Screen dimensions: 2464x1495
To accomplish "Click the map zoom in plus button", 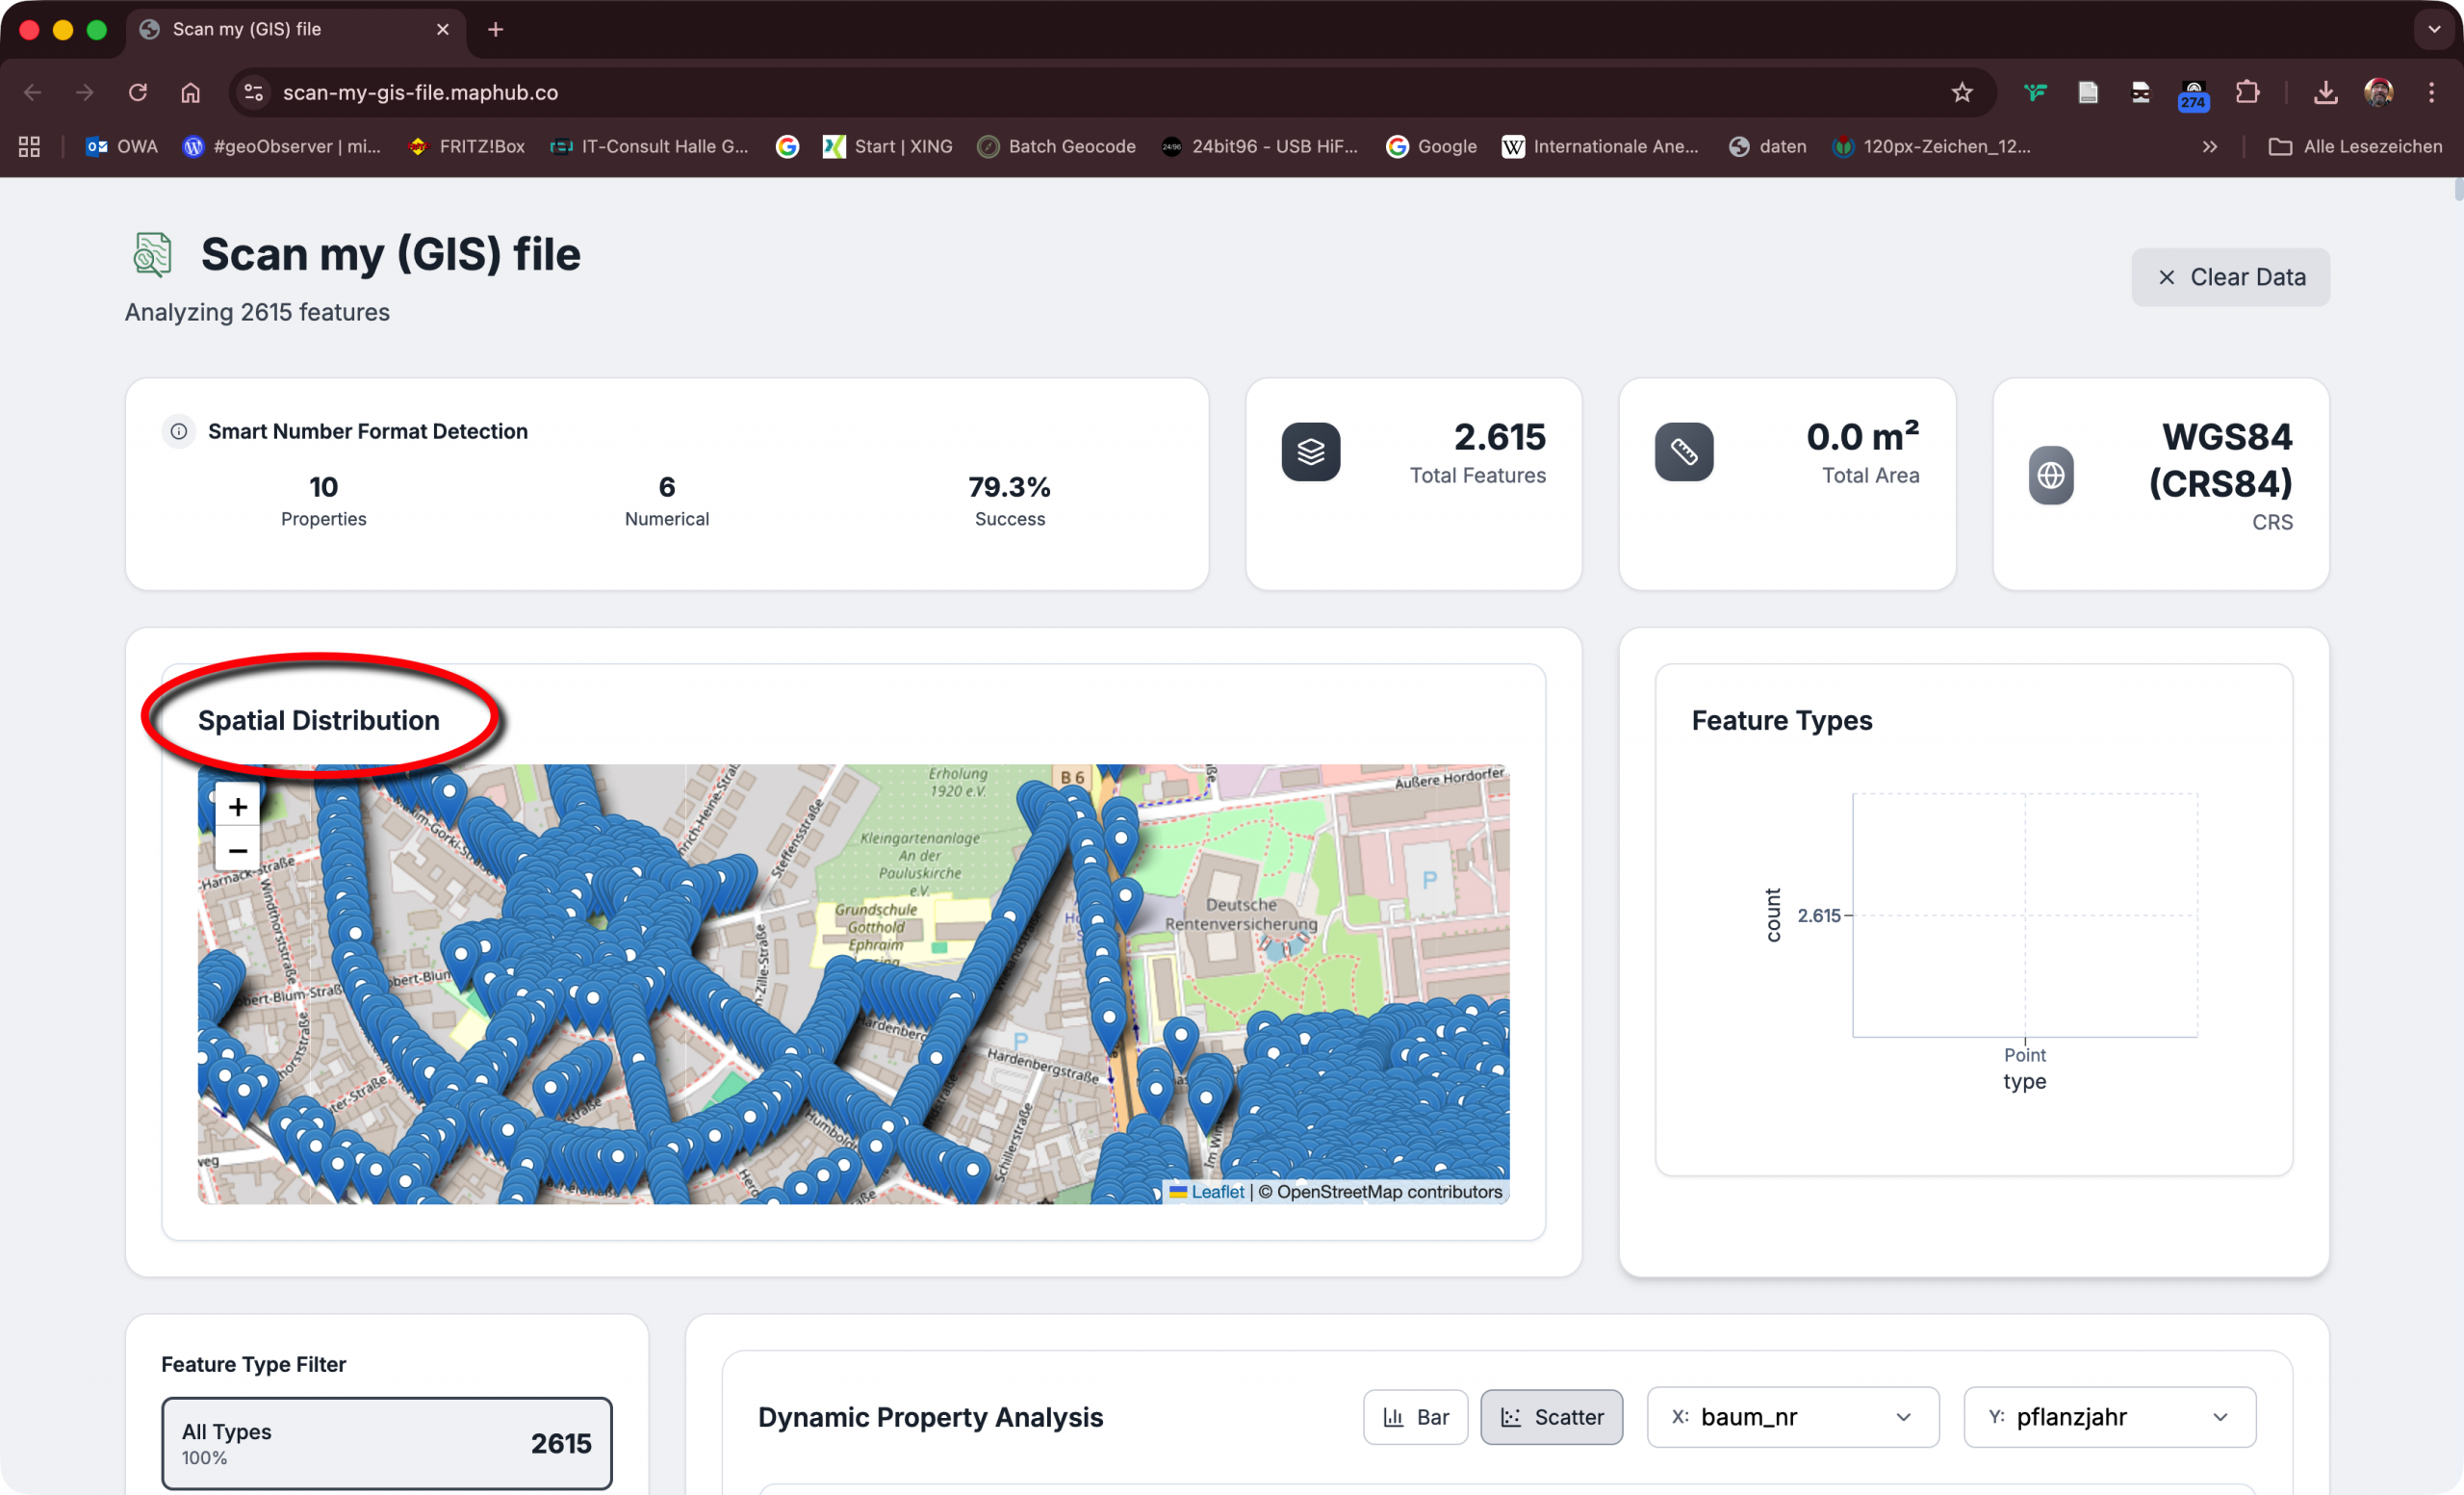I will point(237,806).
